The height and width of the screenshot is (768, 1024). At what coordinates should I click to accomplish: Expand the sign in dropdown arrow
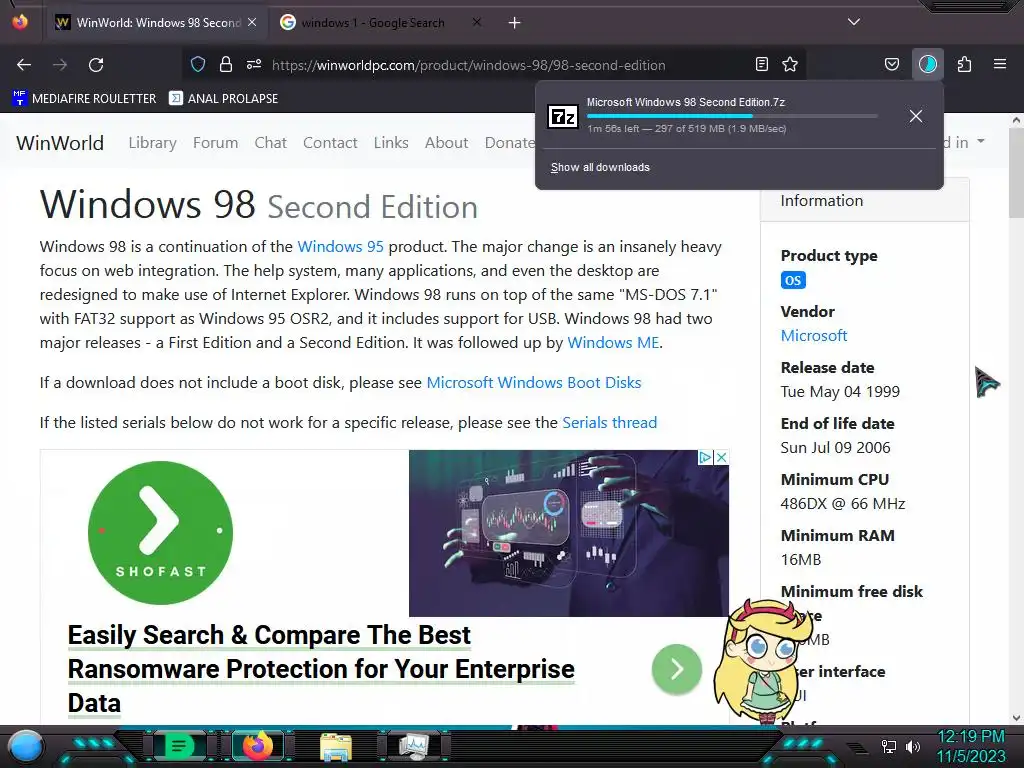click(981, 141)
